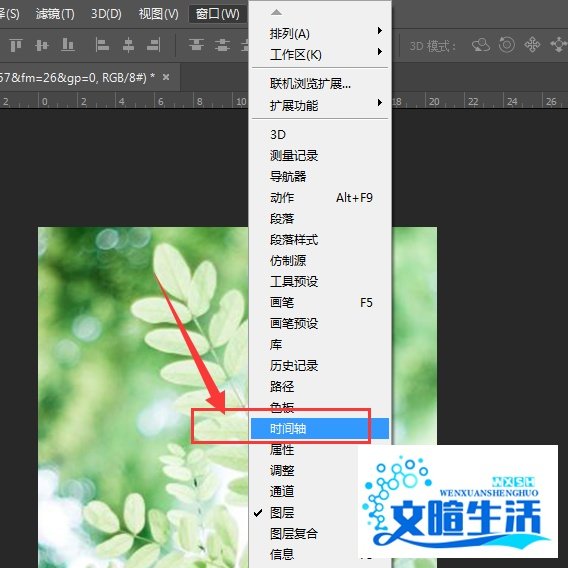
Task: Open the 色板 panel
Action: click(320, 408)
